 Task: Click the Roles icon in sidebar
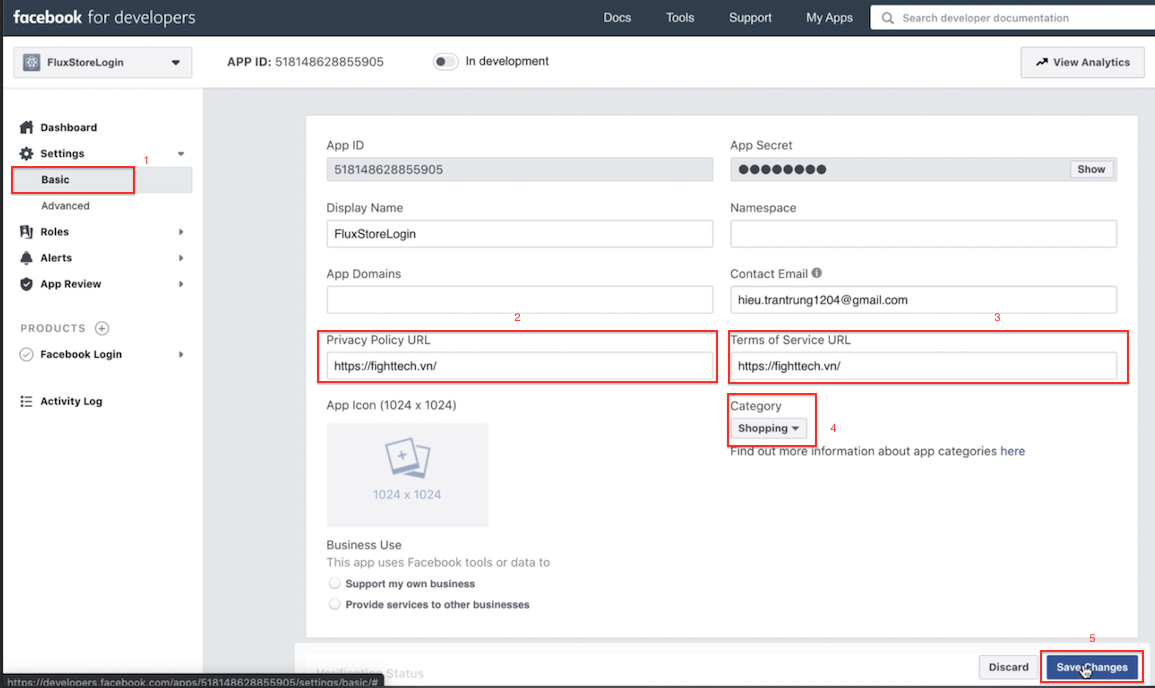point(27,231)
